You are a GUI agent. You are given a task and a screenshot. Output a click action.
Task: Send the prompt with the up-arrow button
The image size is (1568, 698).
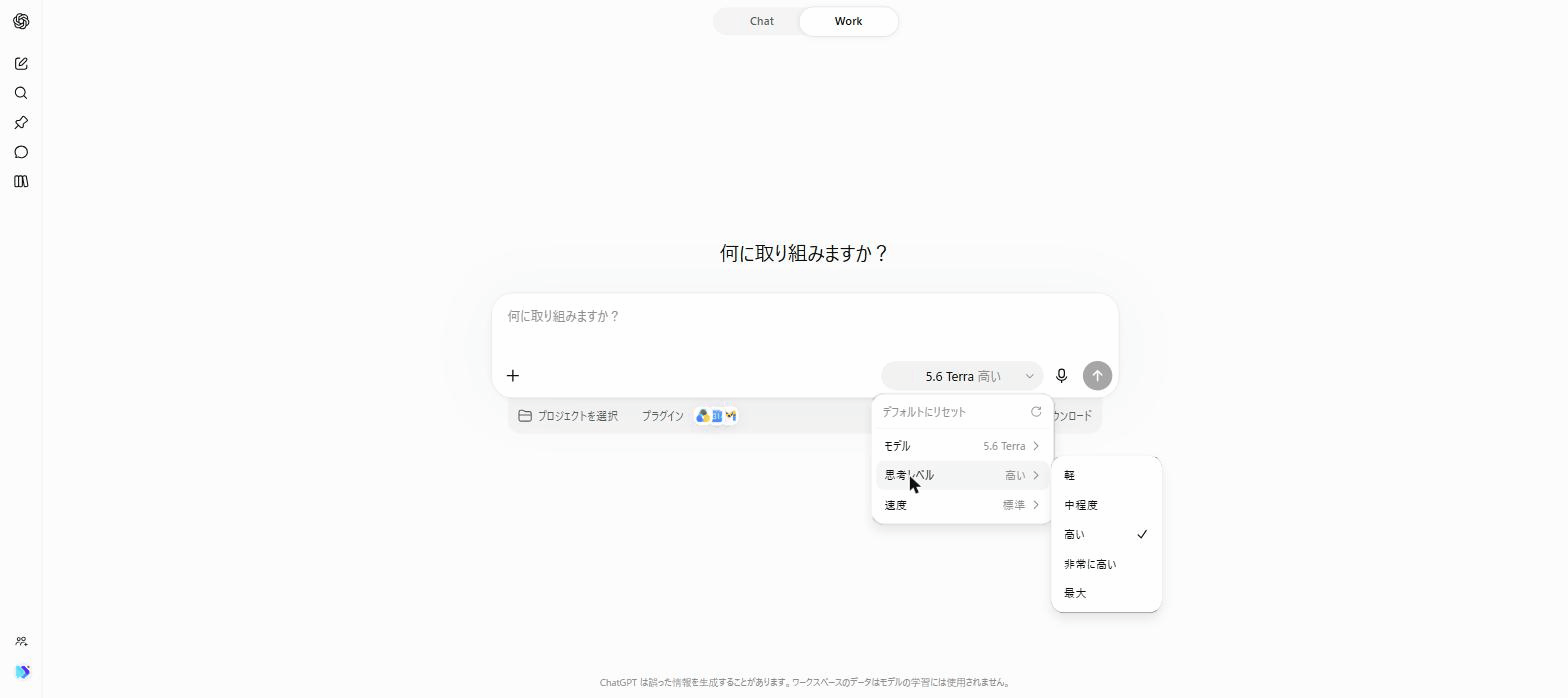pyautogui.click(x=1097, y=376)
